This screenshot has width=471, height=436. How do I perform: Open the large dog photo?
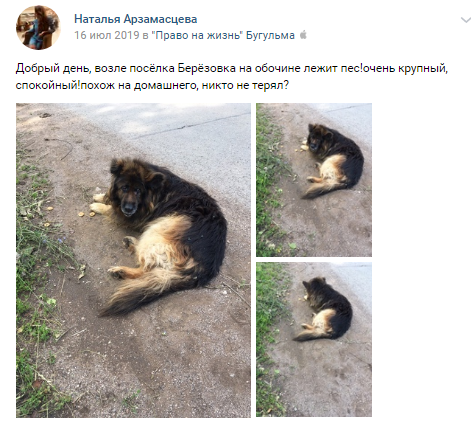[133, 260]
